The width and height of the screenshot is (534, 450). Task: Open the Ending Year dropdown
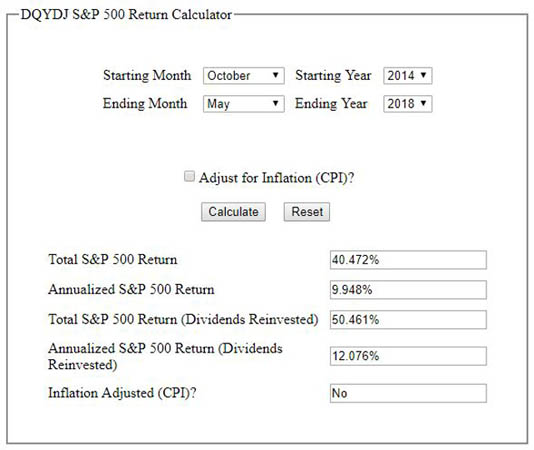pos(408,104)
